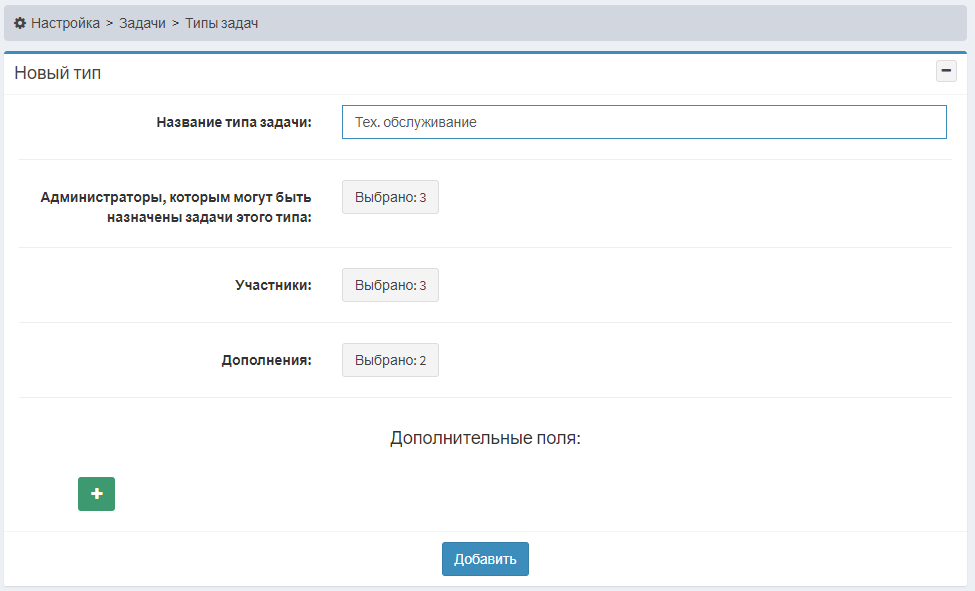Click the separator arrow after Настройка

coord(109,23)
